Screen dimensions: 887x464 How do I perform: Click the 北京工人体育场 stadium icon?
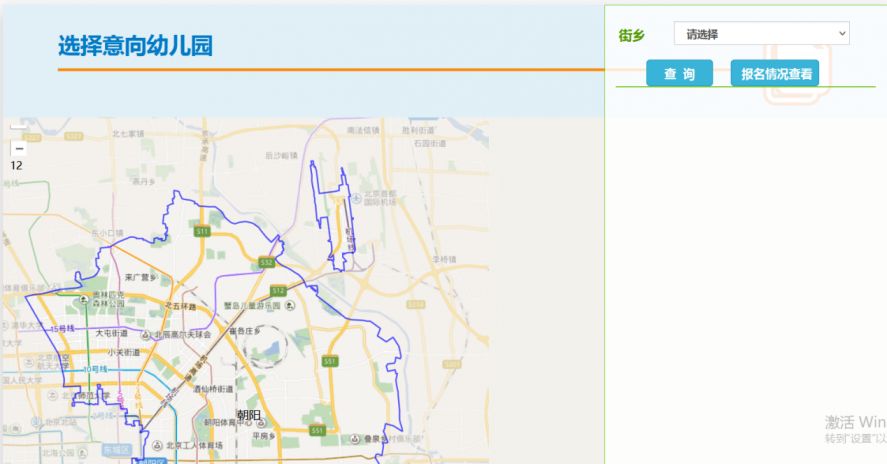[x=158, y=446]
